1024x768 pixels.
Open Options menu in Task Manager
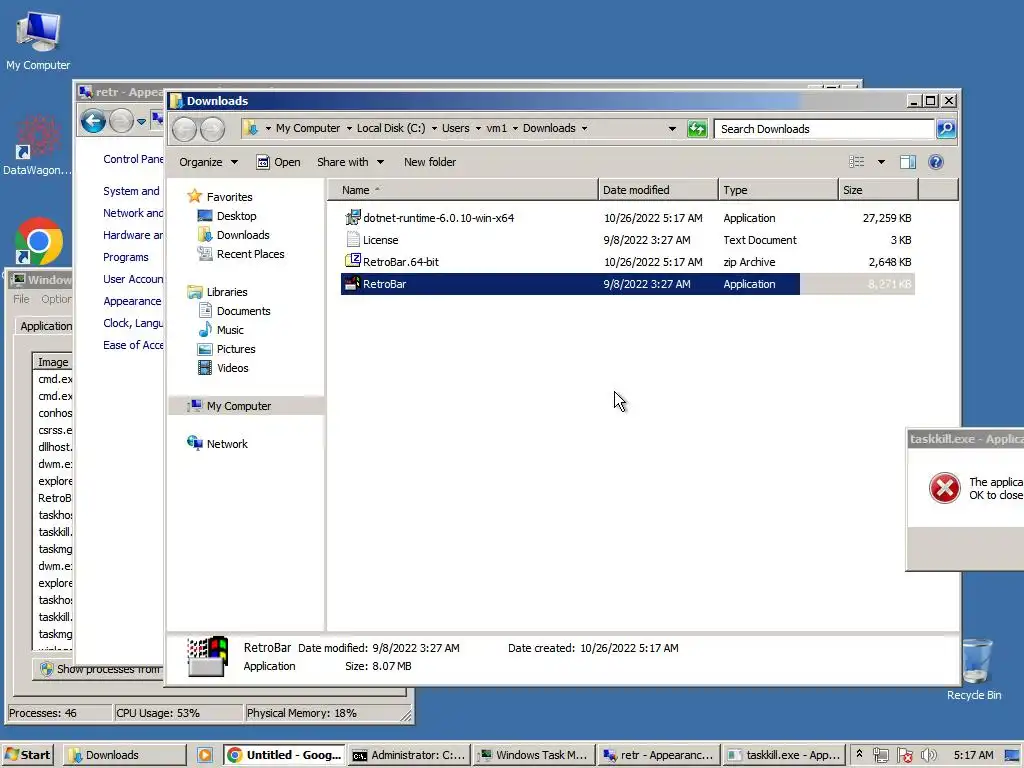coord(56,299)
